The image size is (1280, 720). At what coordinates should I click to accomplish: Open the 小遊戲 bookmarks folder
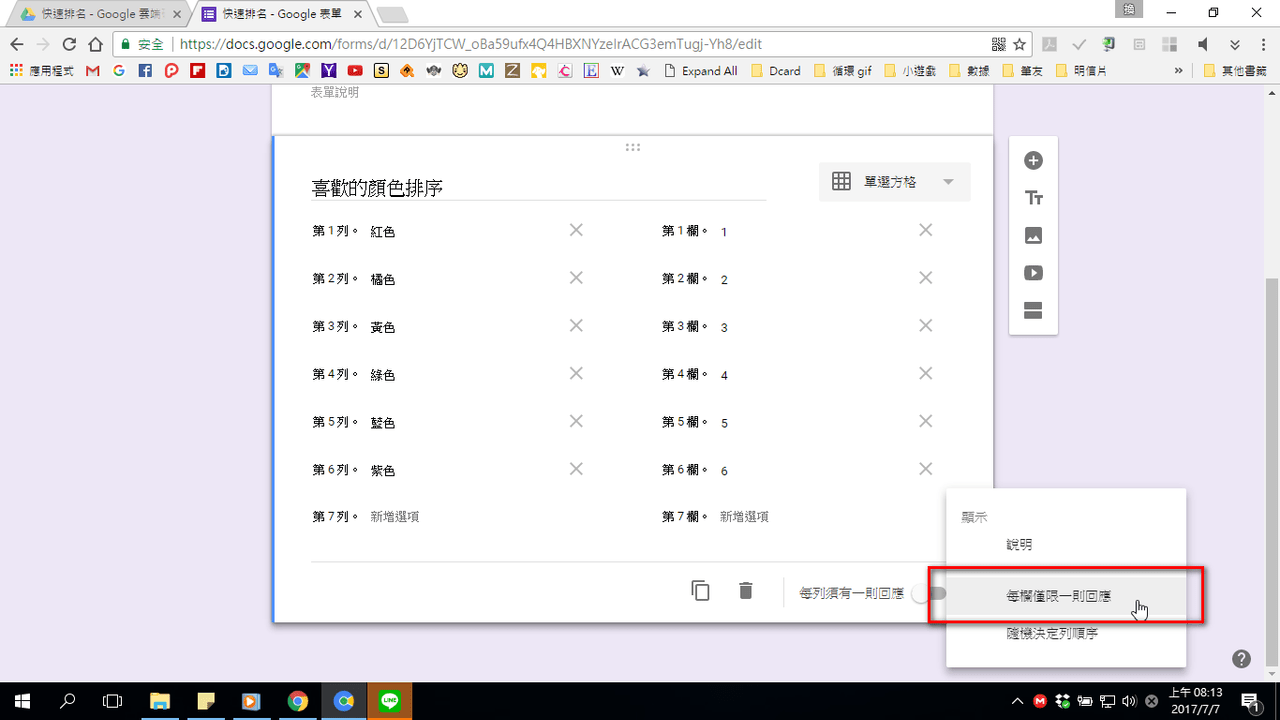click(909, 71)
